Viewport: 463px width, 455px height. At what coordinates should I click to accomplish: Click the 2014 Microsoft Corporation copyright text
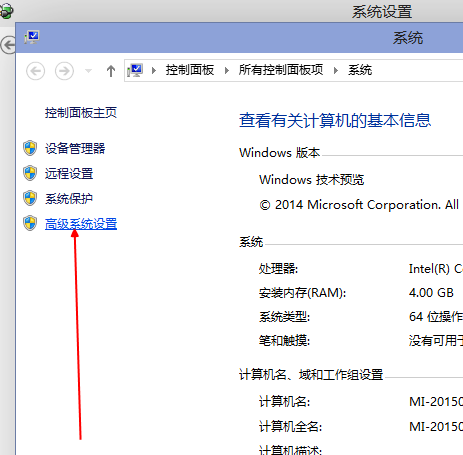[x=359, y=205]
